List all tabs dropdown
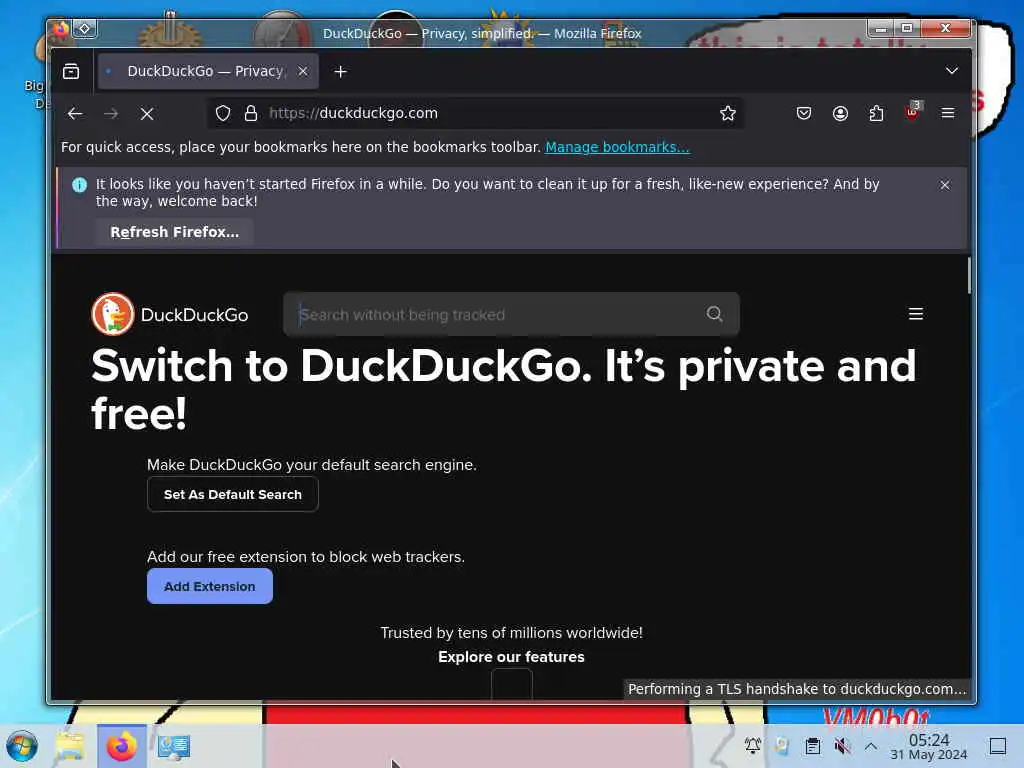This screenshot has width=1024, height=768. pyautogui.click(x=952, y=71)
